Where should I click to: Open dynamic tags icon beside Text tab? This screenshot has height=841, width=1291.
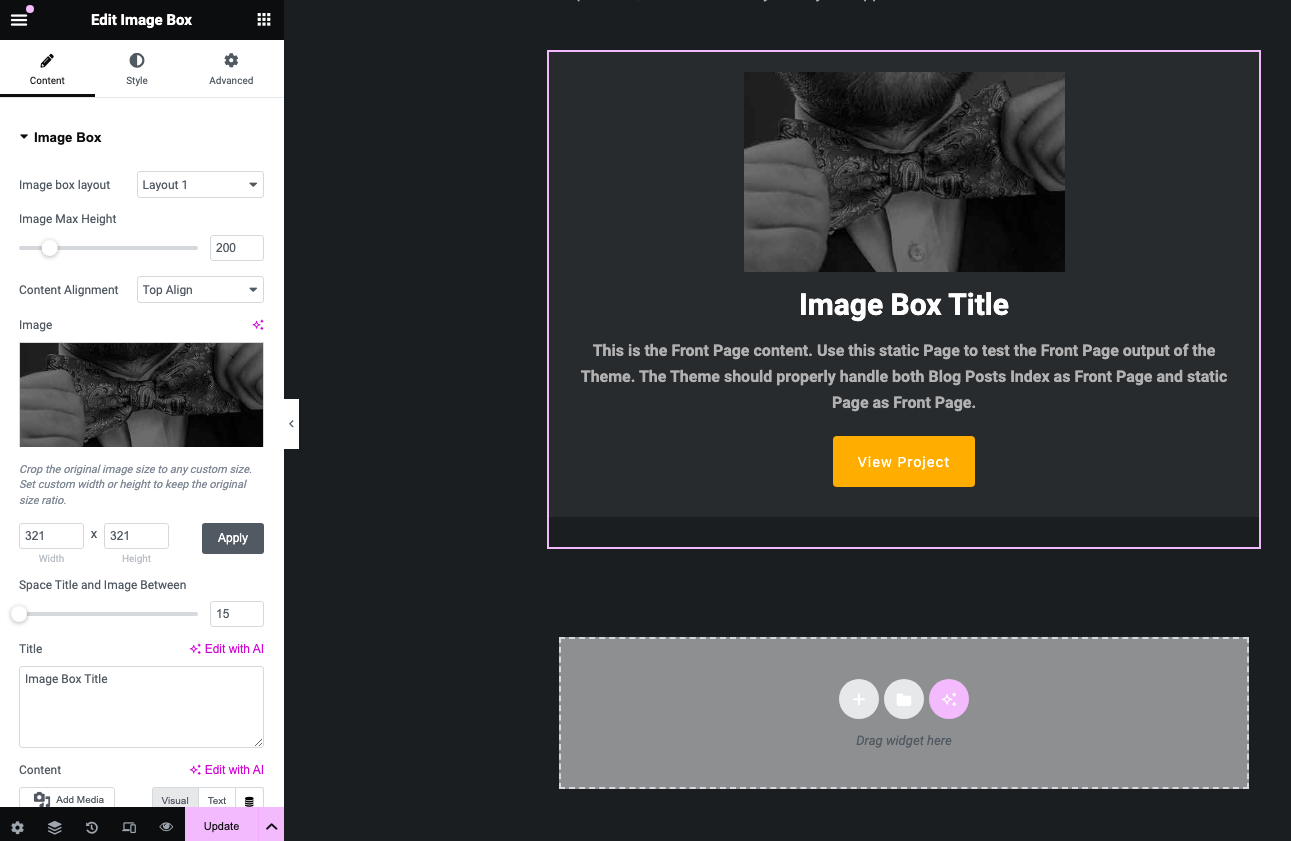pyautogui.click(x=250, y=800)
